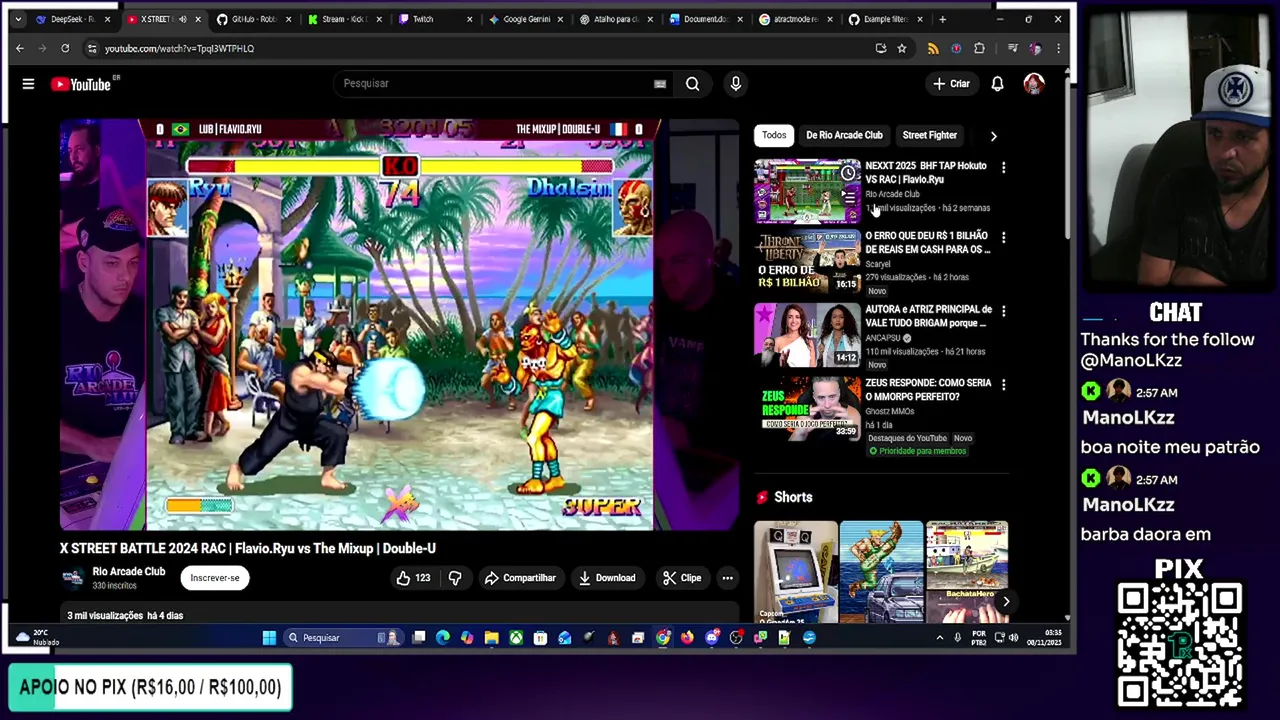
Task: Open Chrome three-dot menu
Action: [x=1058, y=48]
